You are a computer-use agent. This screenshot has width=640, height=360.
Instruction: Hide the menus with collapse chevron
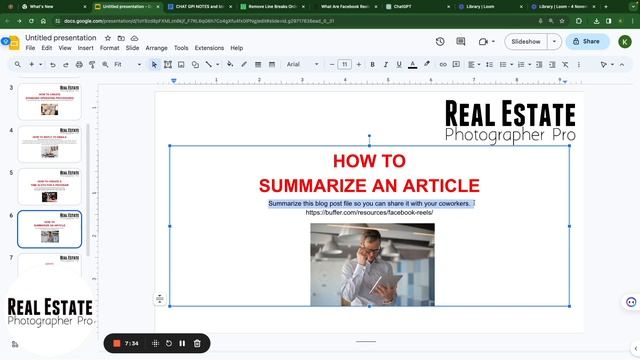(622, 64)
